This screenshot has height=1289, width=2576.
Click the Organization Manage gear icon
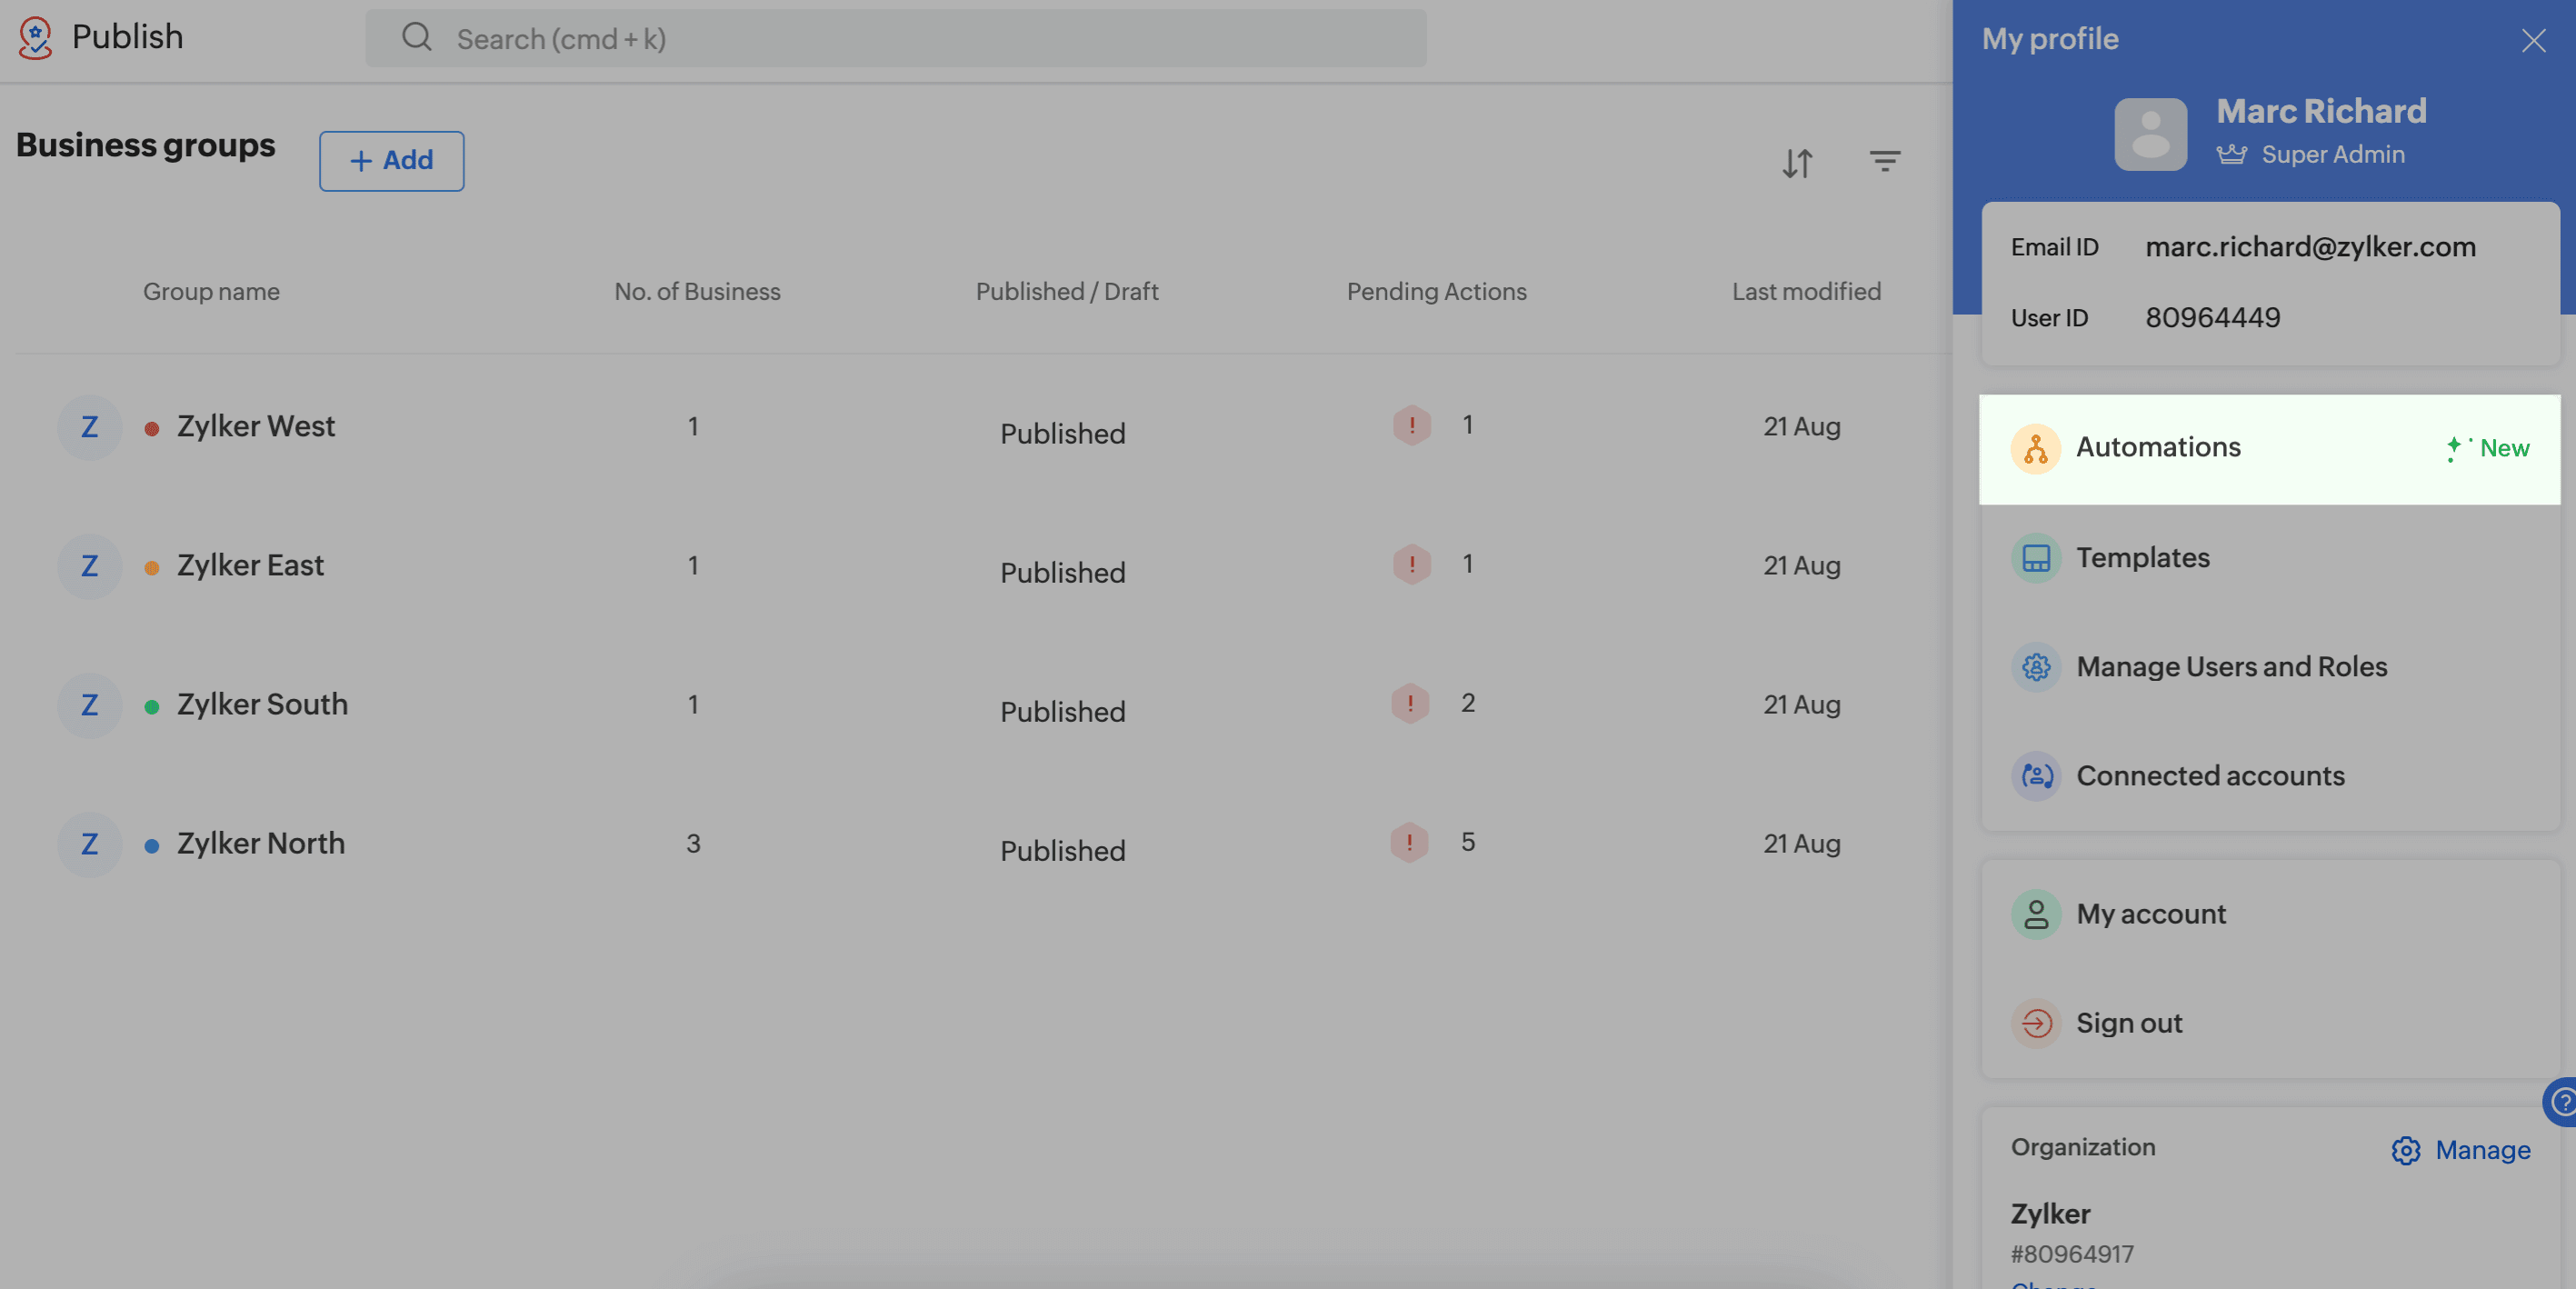2405,1151
